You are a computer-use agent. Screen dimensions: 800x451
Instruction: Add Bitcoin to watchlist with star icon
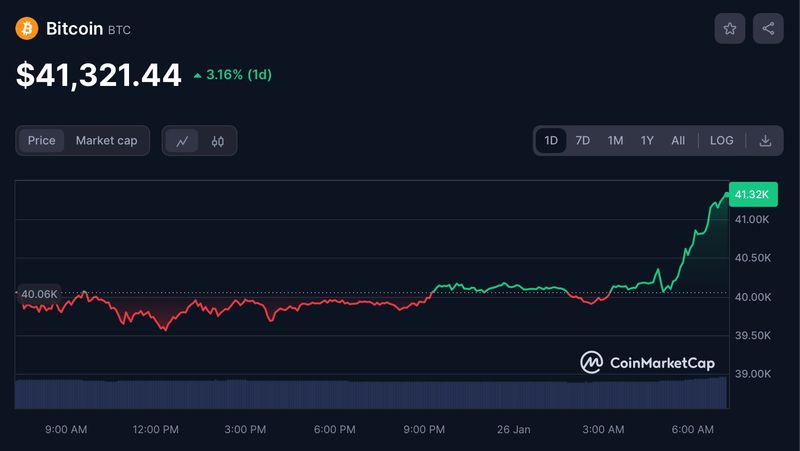(x=729, y=29)
